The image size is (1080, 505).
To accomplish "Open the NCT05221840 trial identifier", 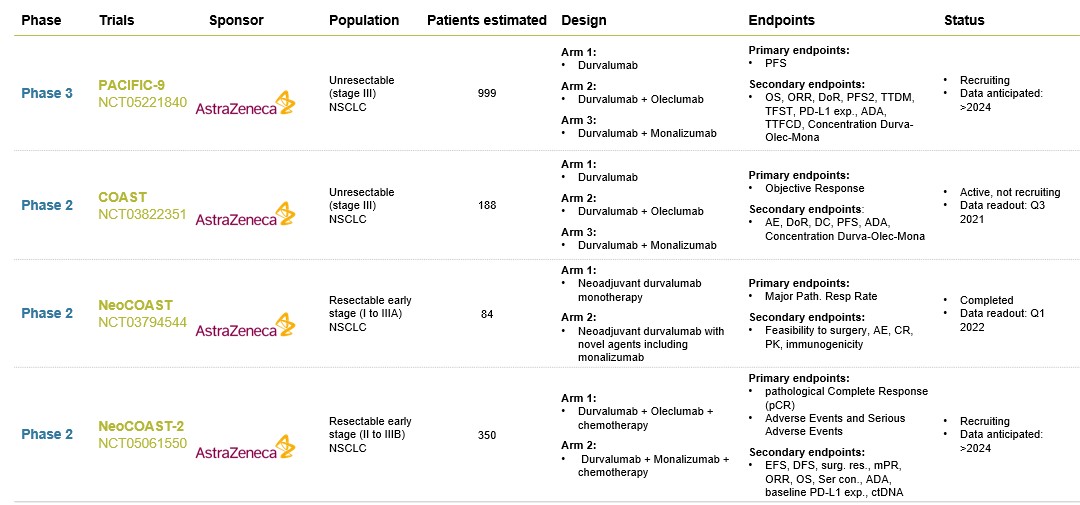I will click(x=142, y=102).
